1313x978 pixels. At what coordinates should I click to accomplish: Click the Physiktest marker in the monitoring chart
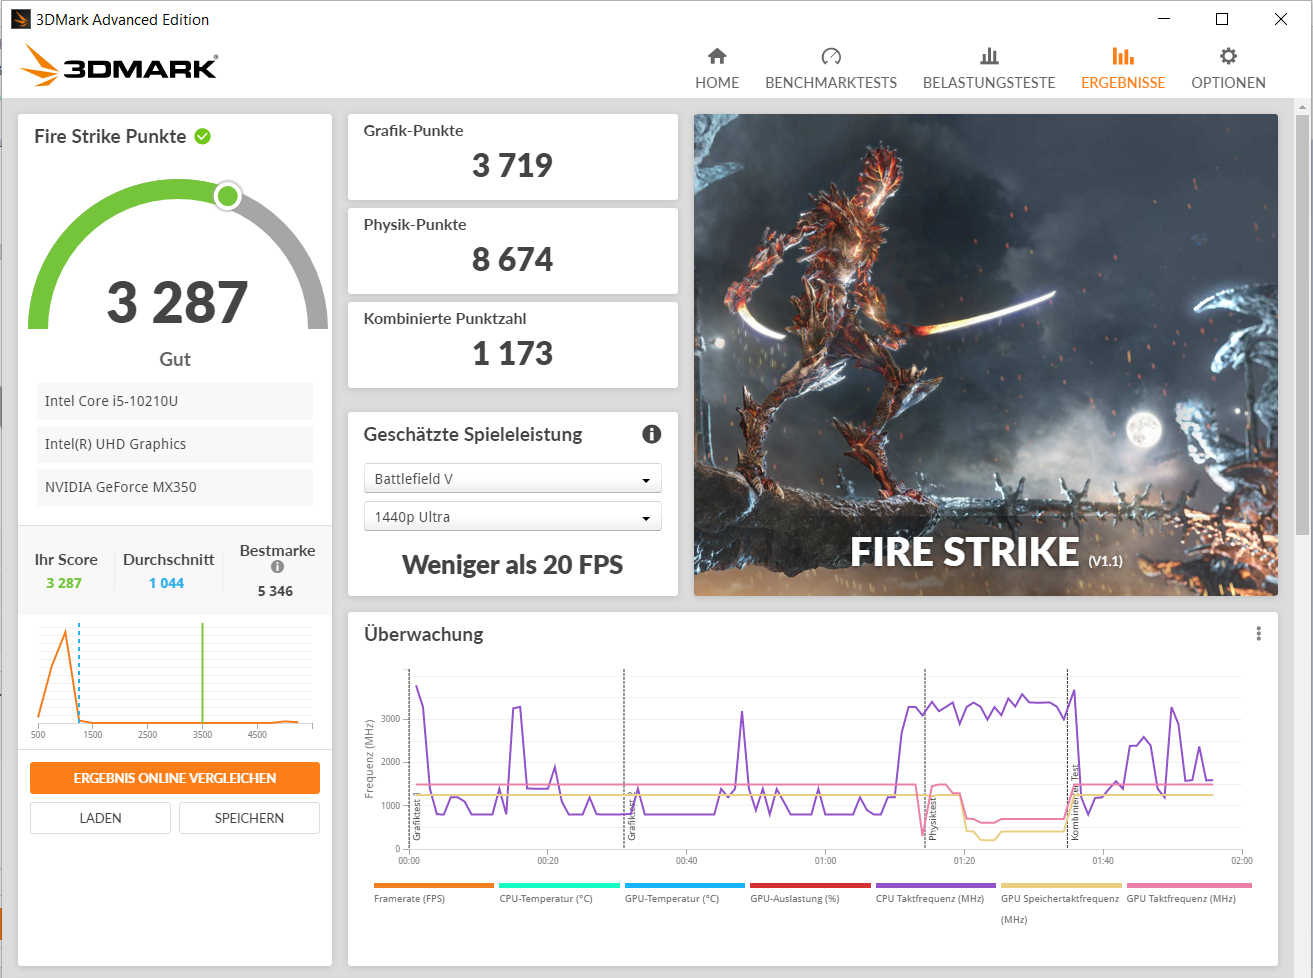[x=933, y=819]
